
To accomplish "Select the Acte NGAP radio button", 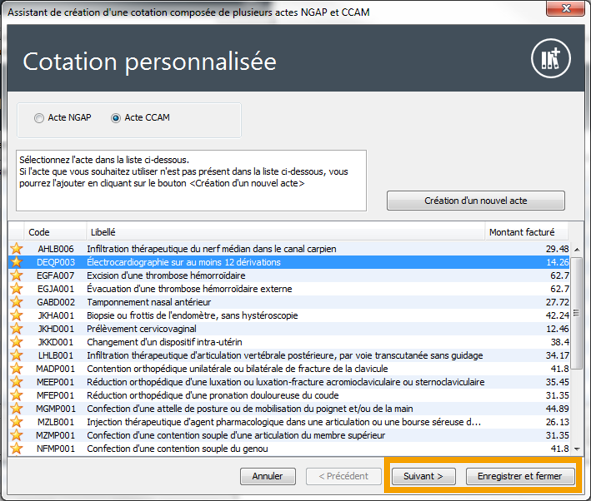I will 39,118.
